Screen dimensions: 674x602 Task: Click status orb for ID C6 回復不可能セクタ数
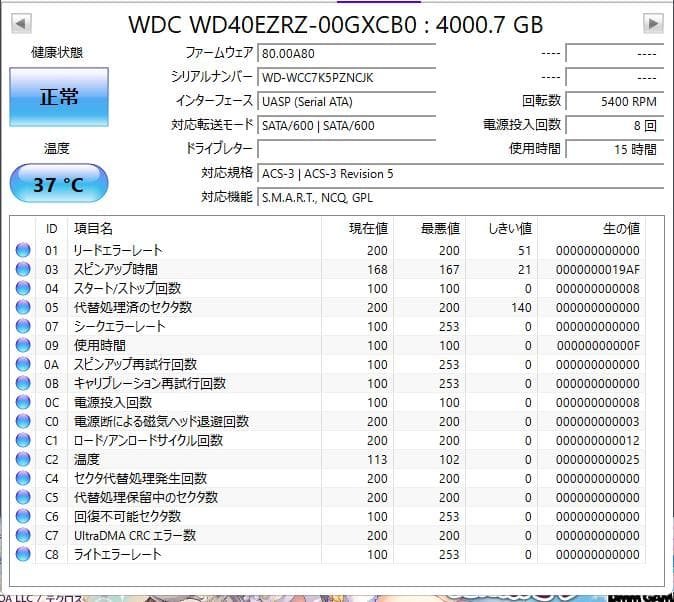tap(23, 516)
